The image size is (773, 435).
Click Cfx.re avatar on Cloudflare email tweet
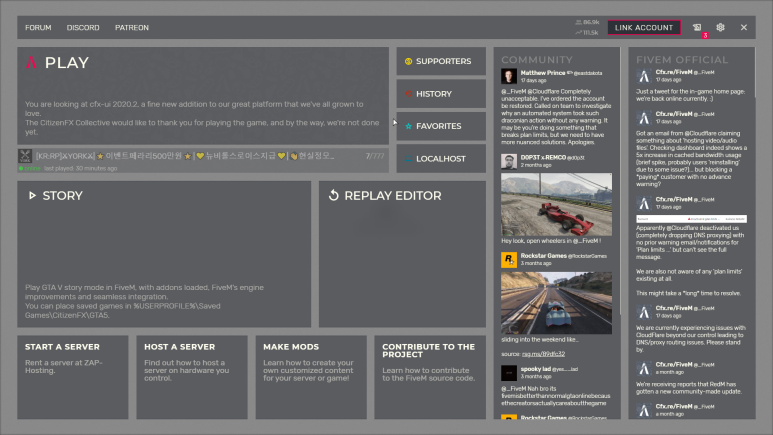[x=644, y=118]
